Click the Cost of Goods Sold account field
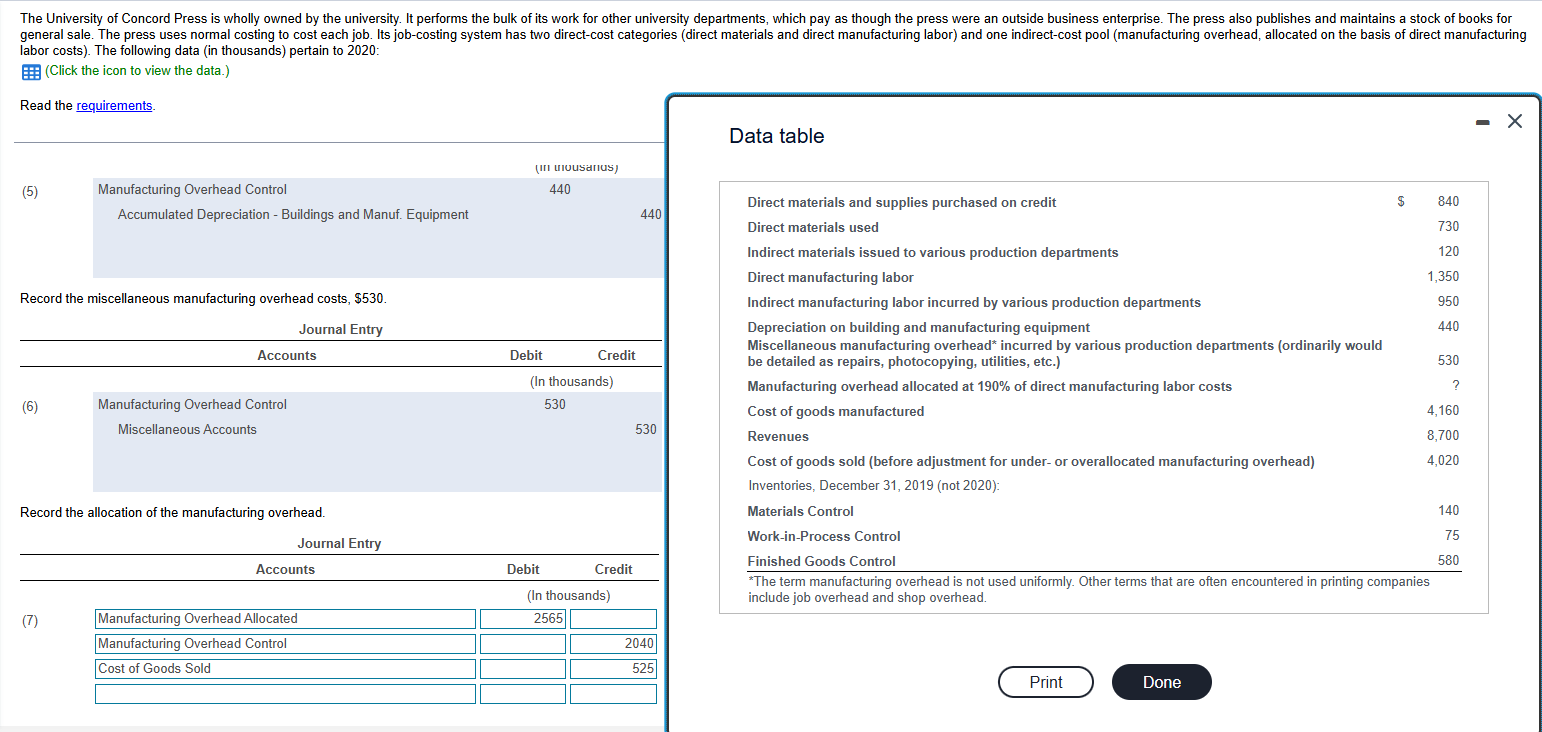Image resolution: width=1542 pixels, height=732 pixels. [x=284, y=668]
